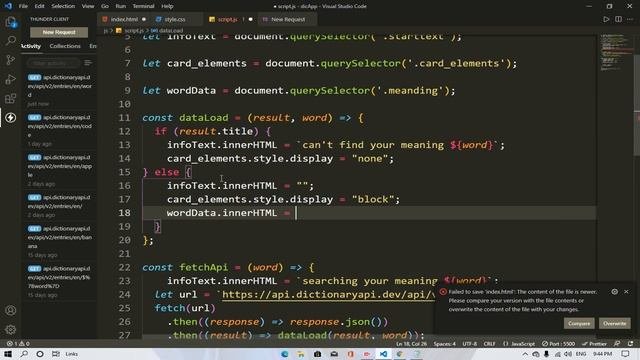This screenshot has width=640, height=360.
Task: Click the Prettier status bar item
Action: point(594,344)
